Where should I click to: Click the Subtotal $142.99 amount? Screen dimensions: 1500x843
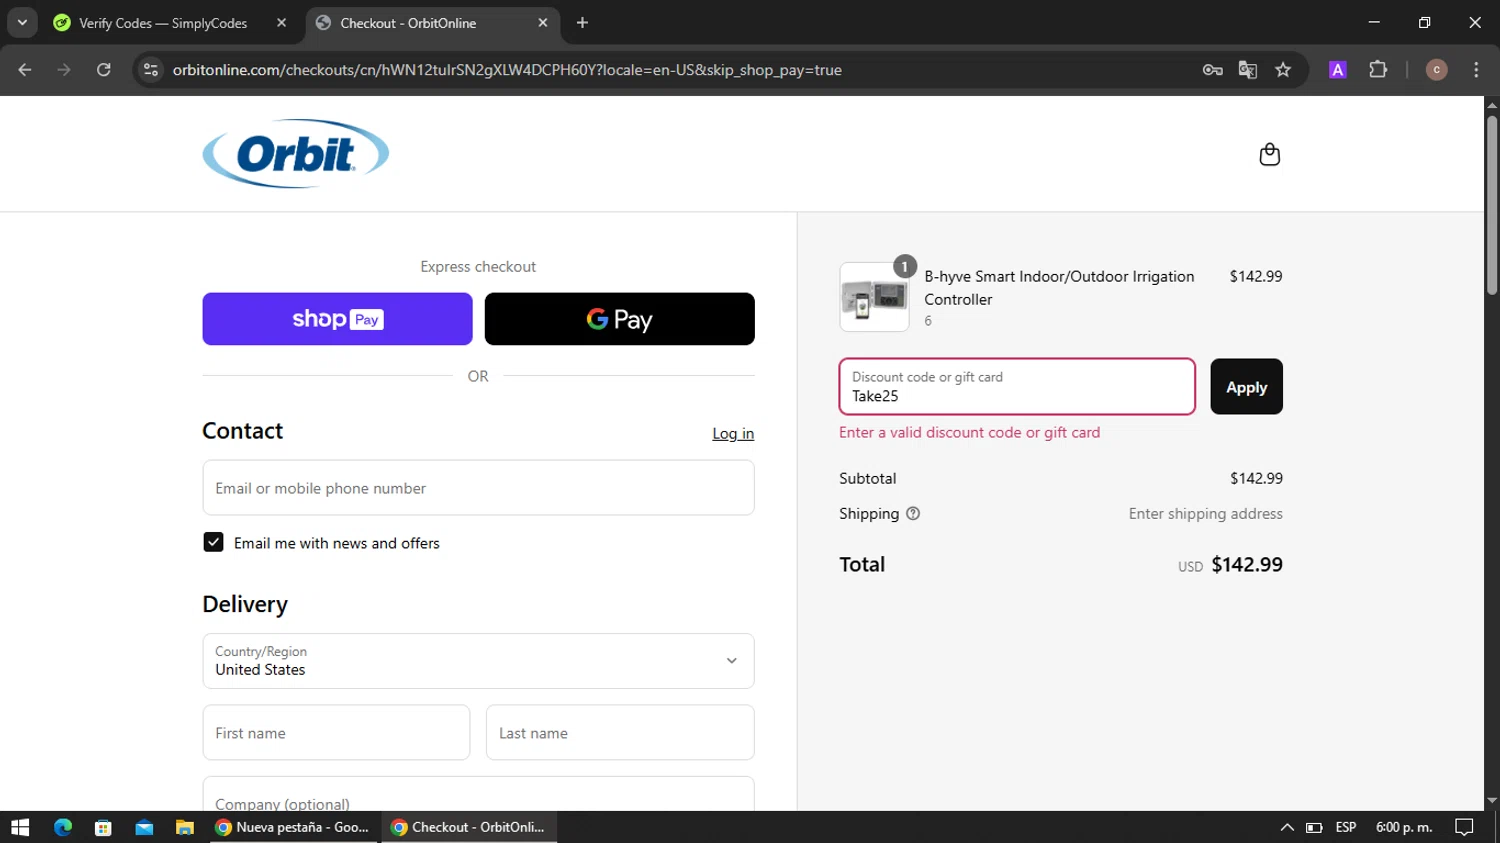pyautogui.click(x=1256, y=478)
